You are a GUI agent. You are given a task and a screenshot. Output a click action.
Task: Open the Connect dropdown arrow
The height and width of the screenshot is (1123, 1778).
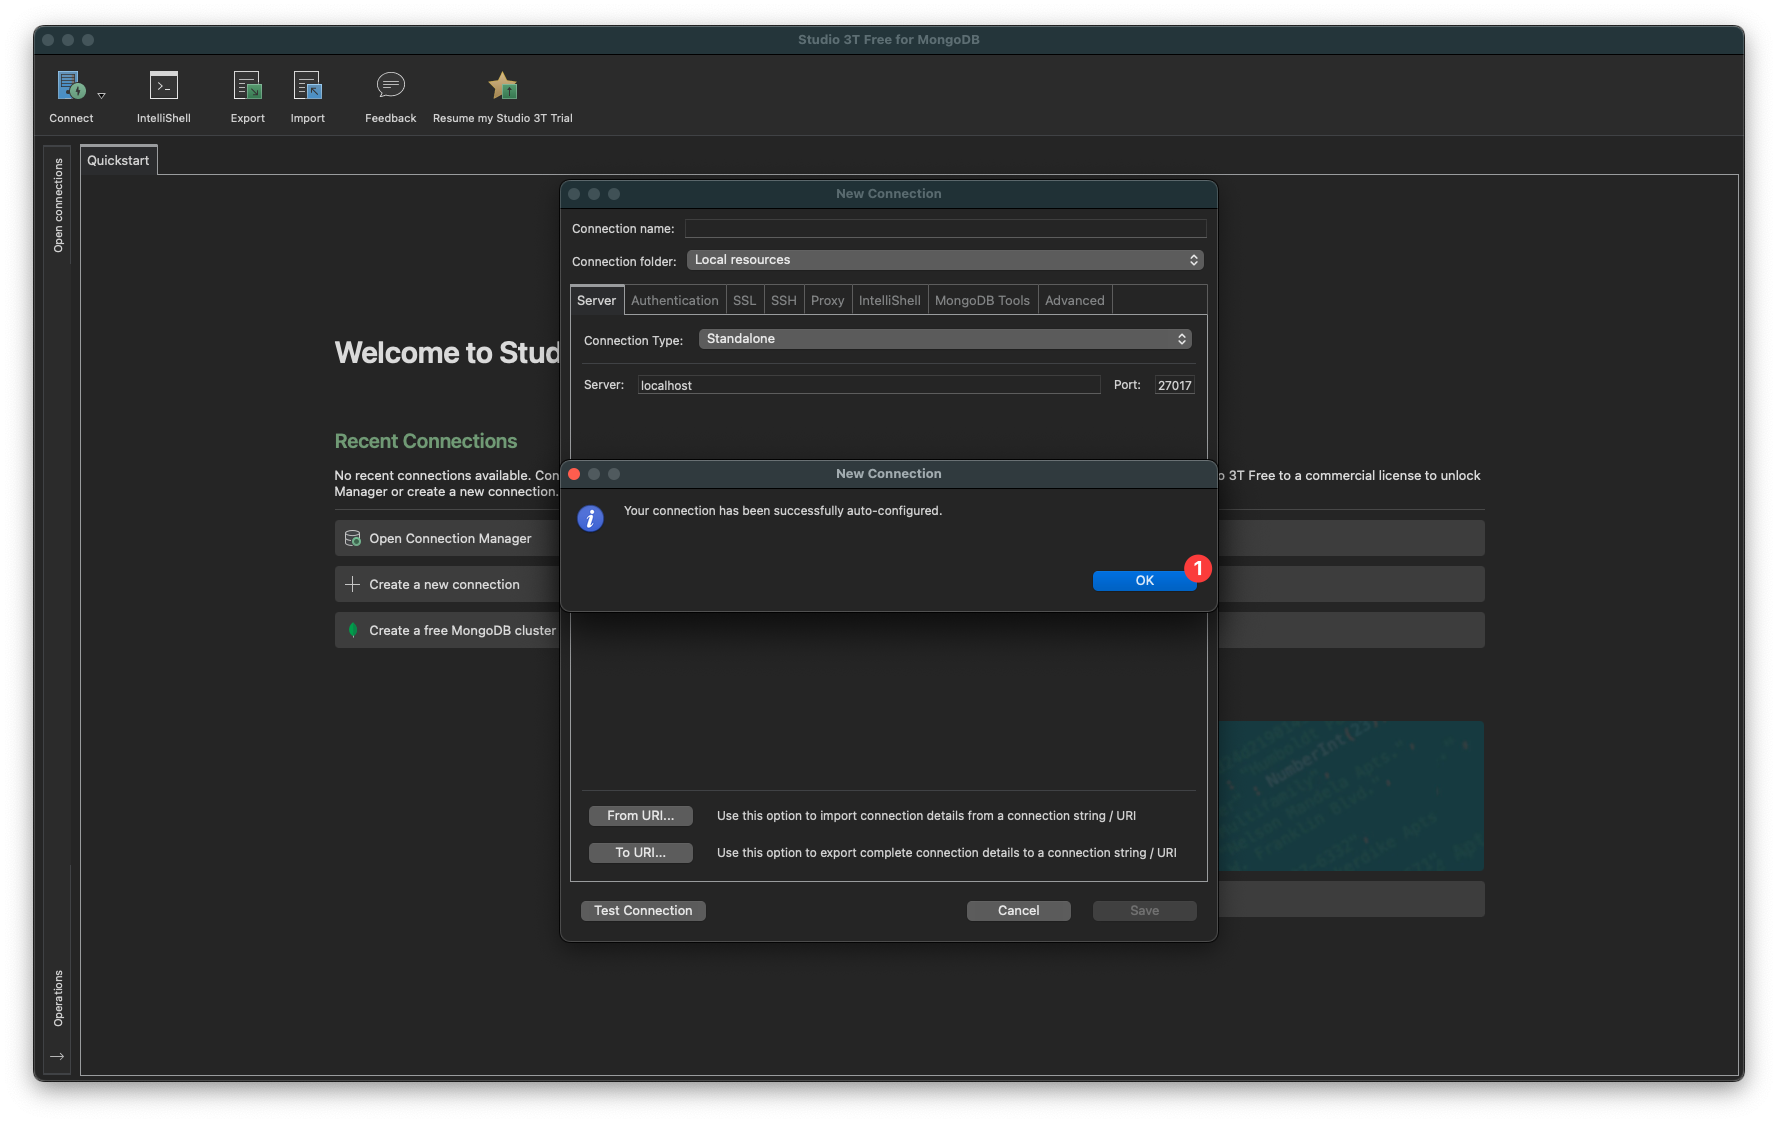tap(101, 96)
